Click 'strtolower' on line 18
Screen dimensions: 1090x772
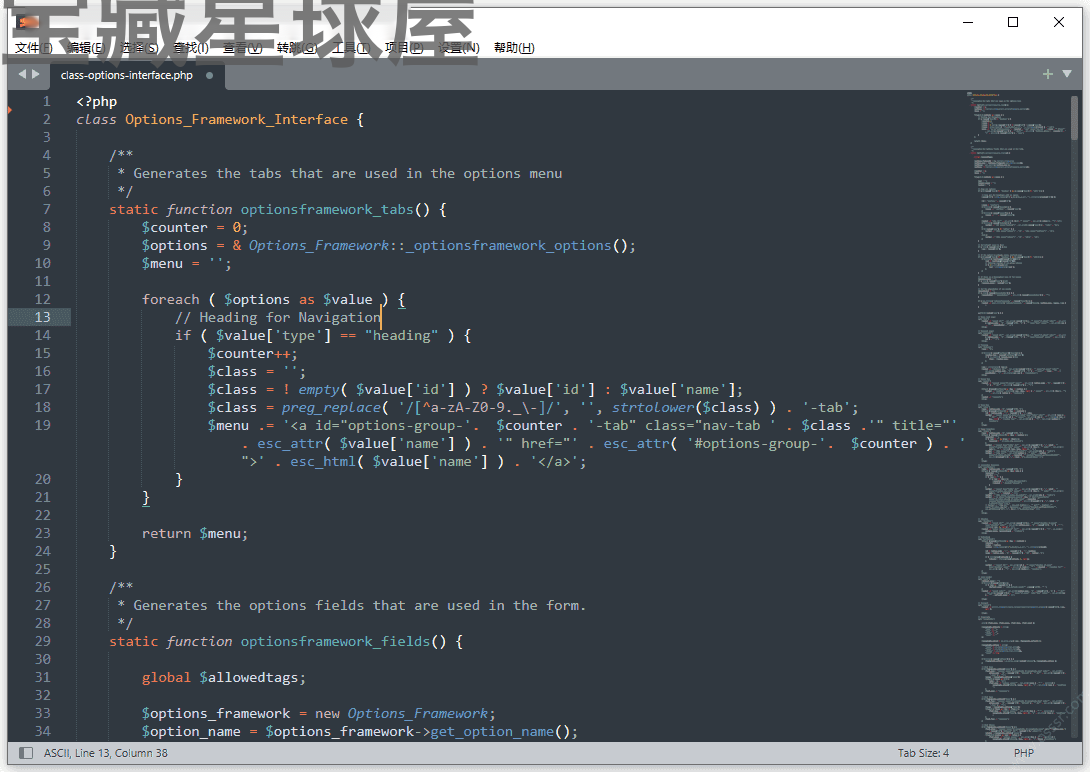[653, 408]
